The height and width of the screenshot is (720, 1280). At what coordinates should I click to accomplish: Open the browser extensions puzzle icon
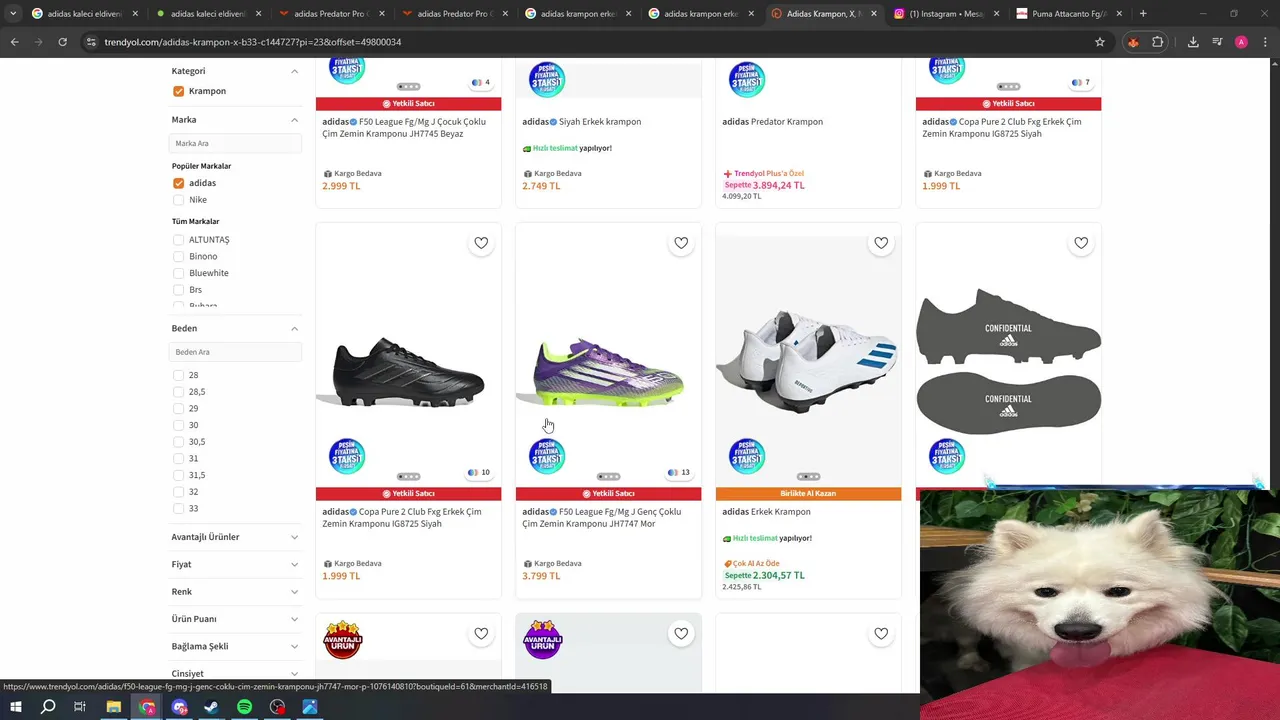click(1158, 42)
